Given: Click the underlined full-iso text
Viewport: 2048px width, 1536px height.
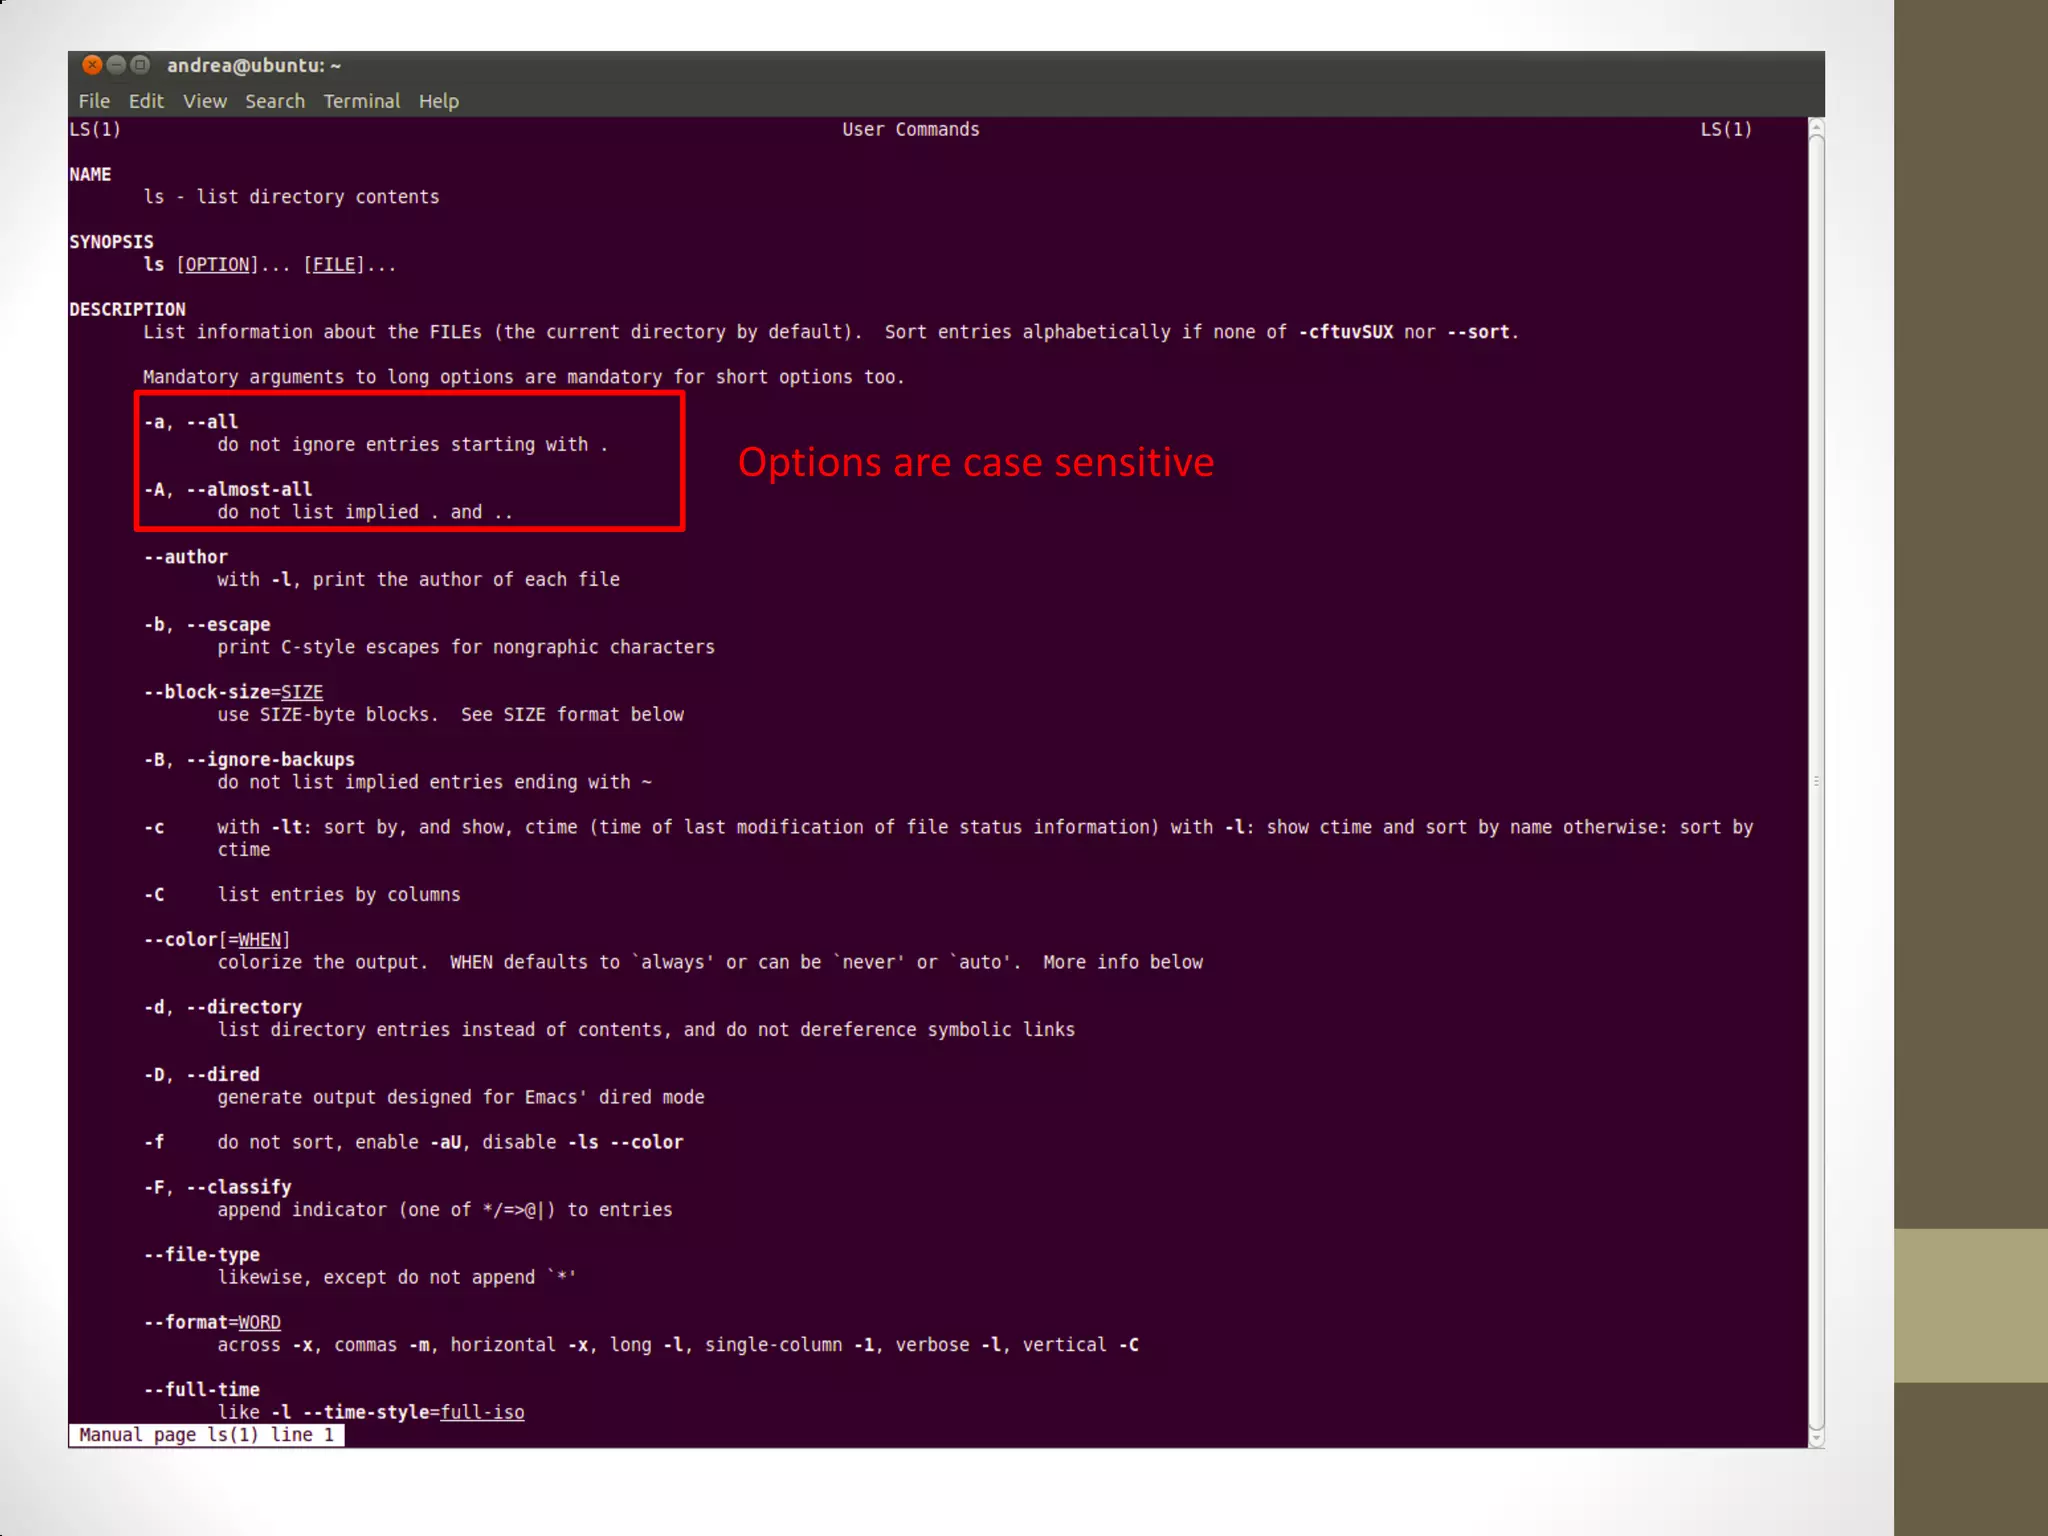Looking at the screenshot, I should coord(482,1412).
